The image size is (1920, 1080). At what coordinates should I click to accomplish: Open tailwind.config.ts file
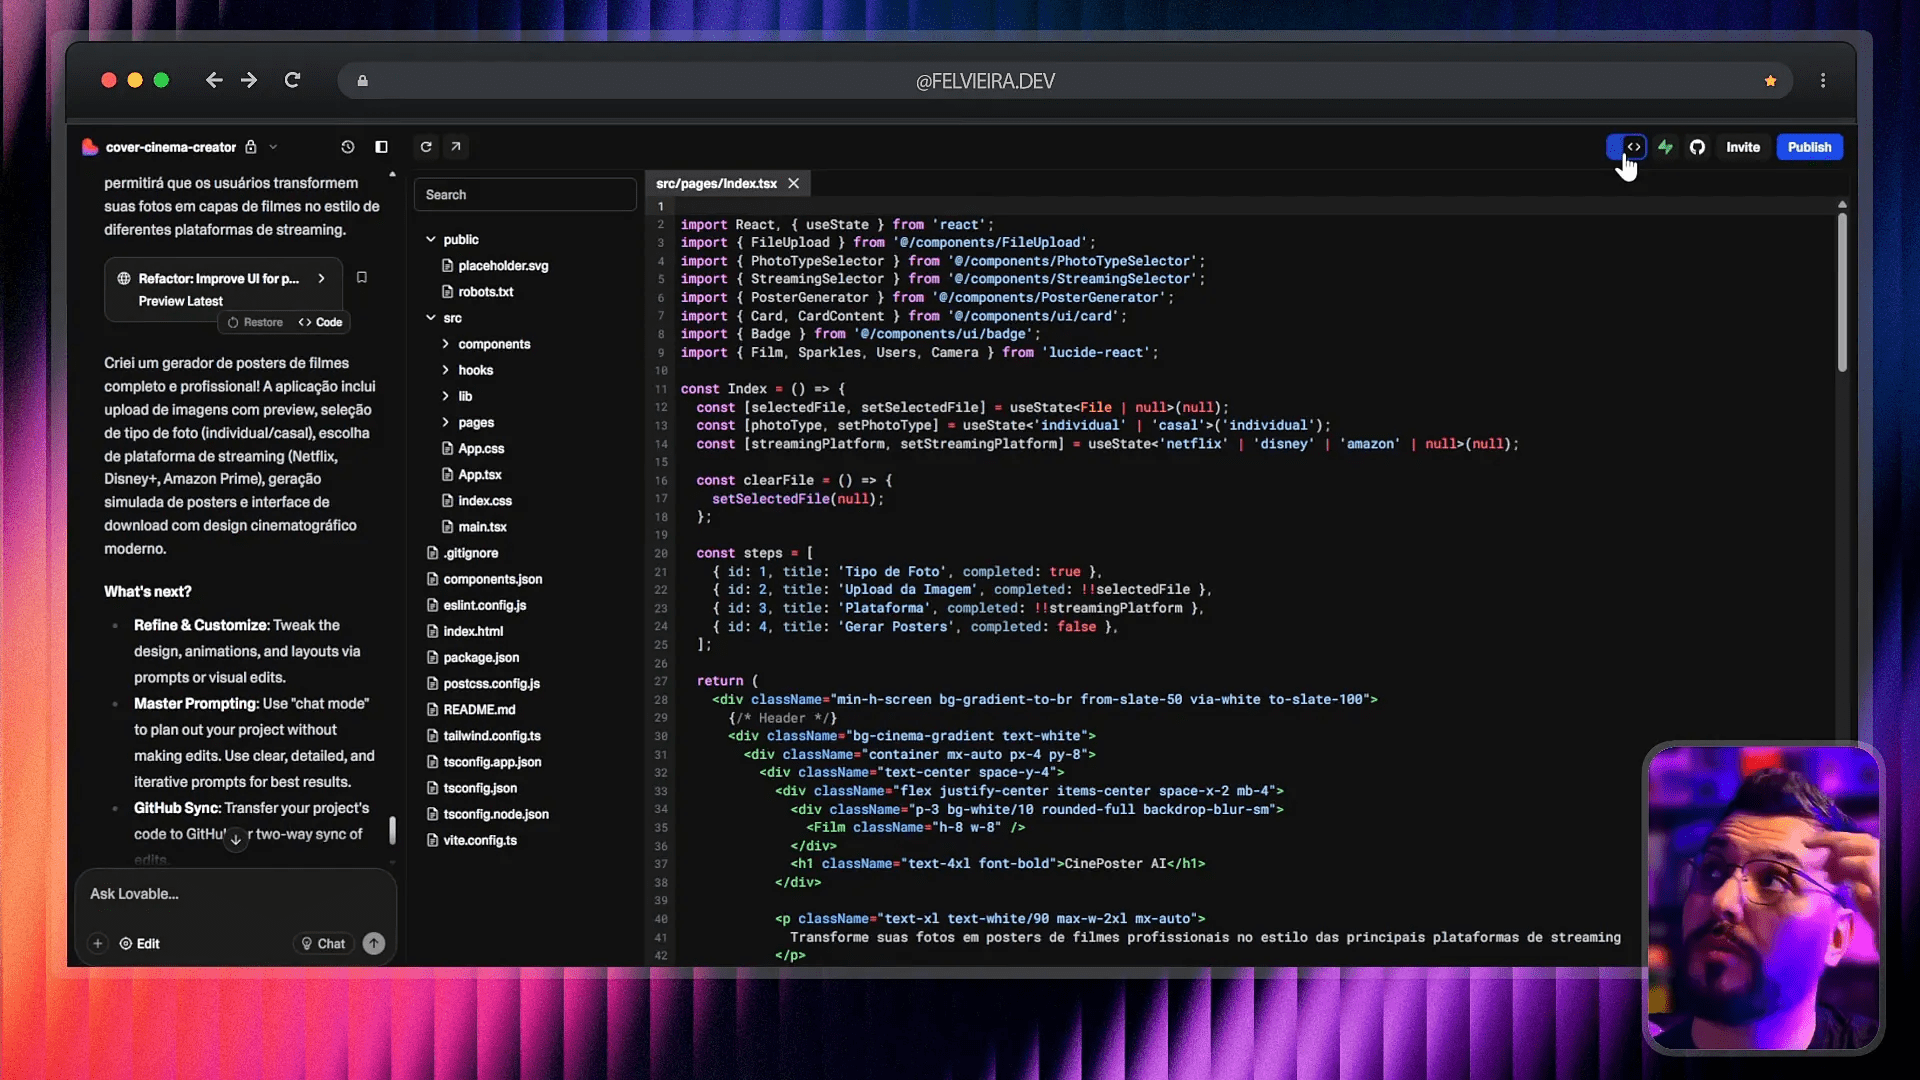491,736
